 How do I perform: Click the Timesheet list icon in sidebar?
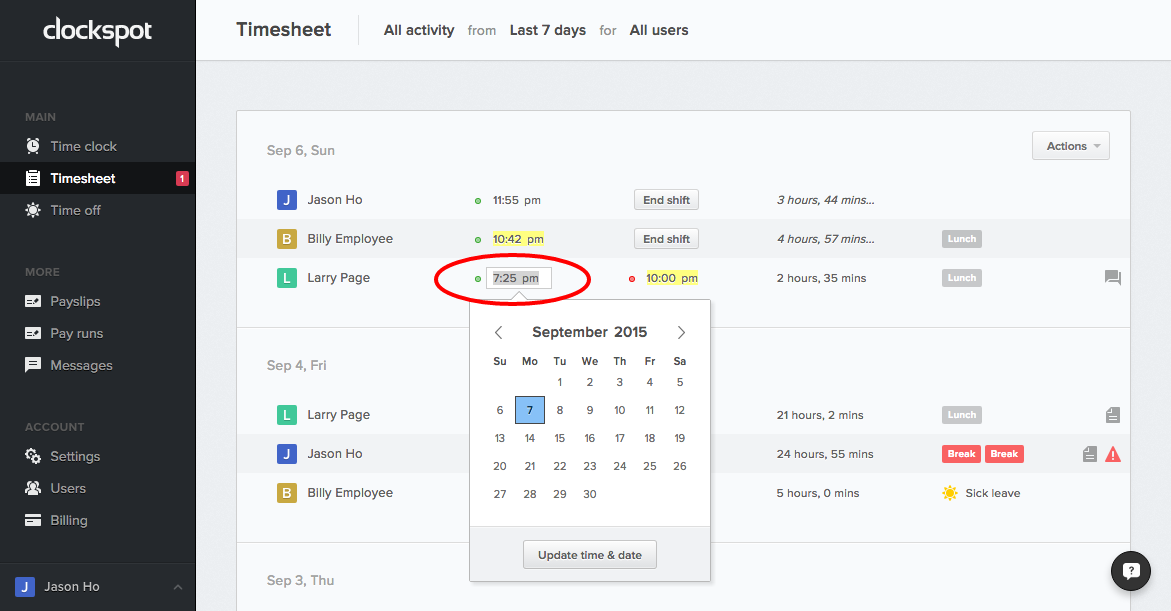pyautogui.click(x=33, y=178)
